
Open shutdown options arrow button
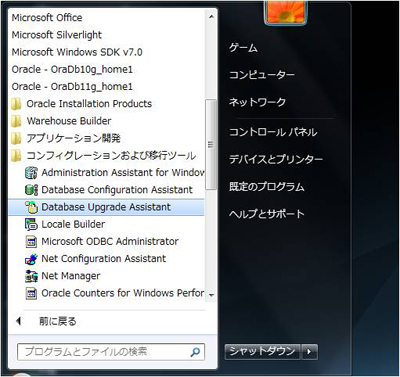pos(309,352)
